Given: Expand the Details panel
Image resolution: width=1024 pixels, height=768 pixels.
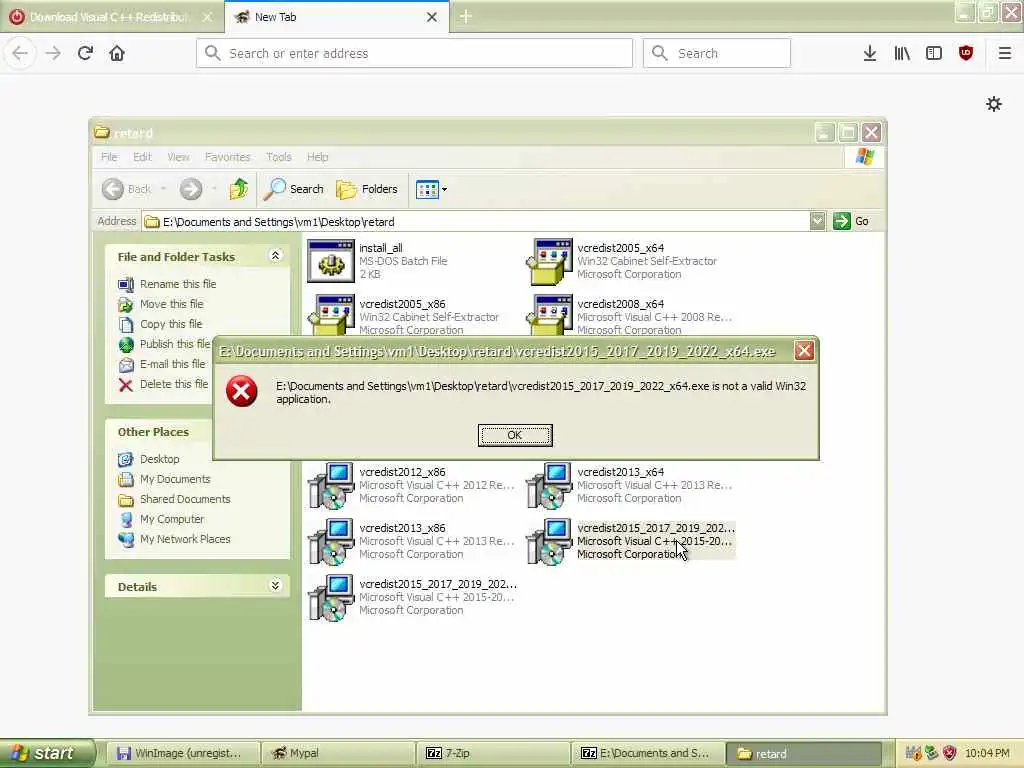Looking at the screenshot, I should point(275,586).
